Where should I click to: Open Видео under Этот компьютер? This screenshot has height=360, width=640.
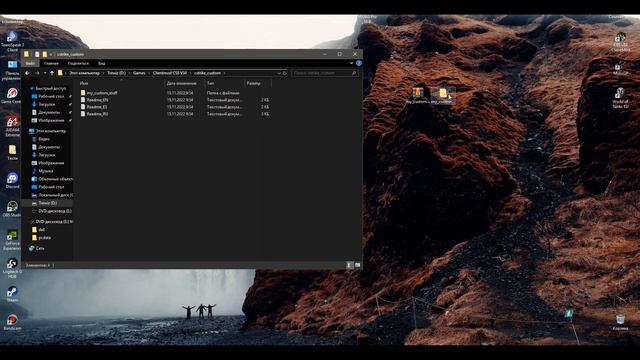point(41,139)
